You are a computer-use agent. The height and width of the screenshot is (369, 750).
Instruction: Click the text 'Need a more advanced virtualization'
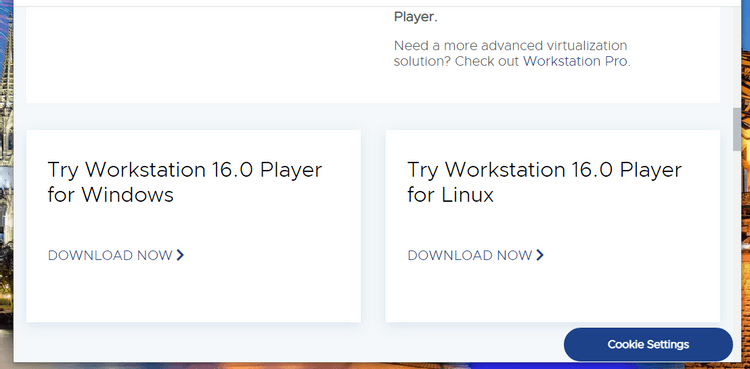coord(510,46)
